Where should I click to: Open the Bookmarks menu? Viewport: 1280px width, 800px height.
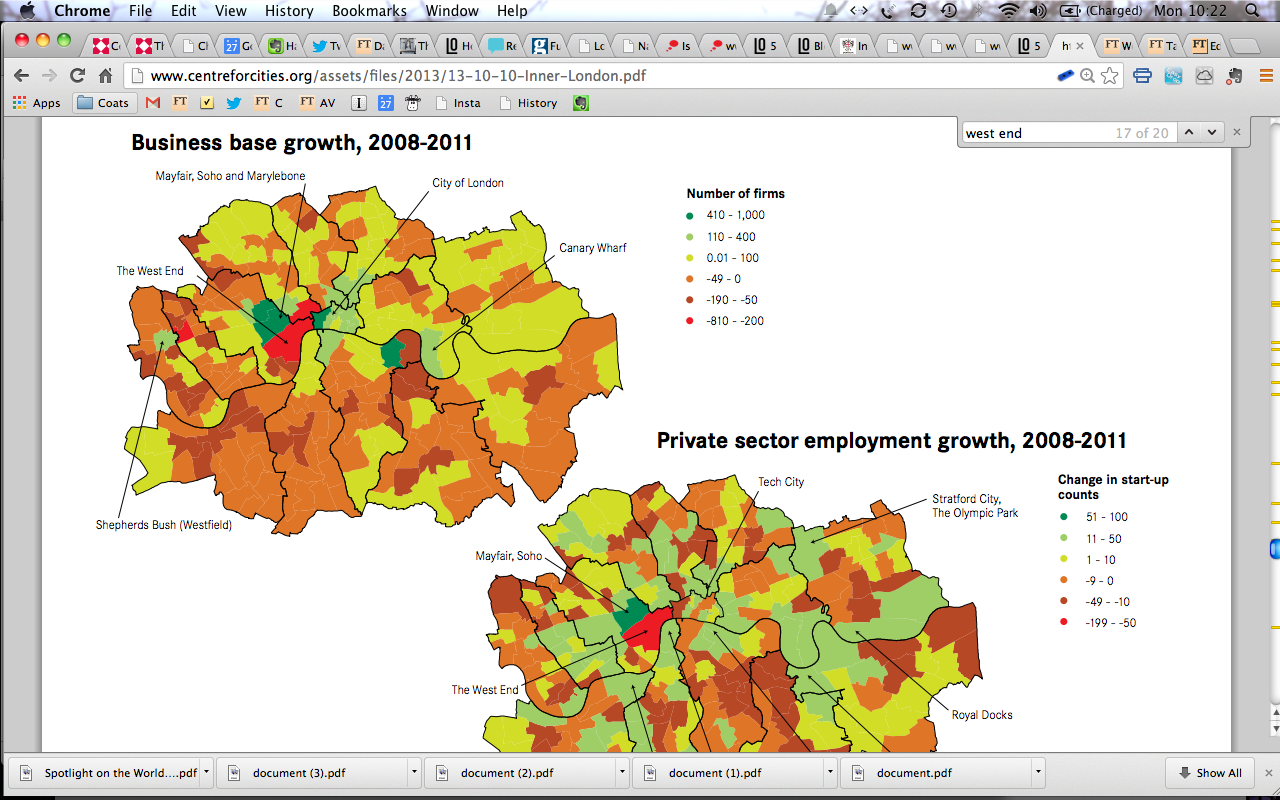click(369, 11)
